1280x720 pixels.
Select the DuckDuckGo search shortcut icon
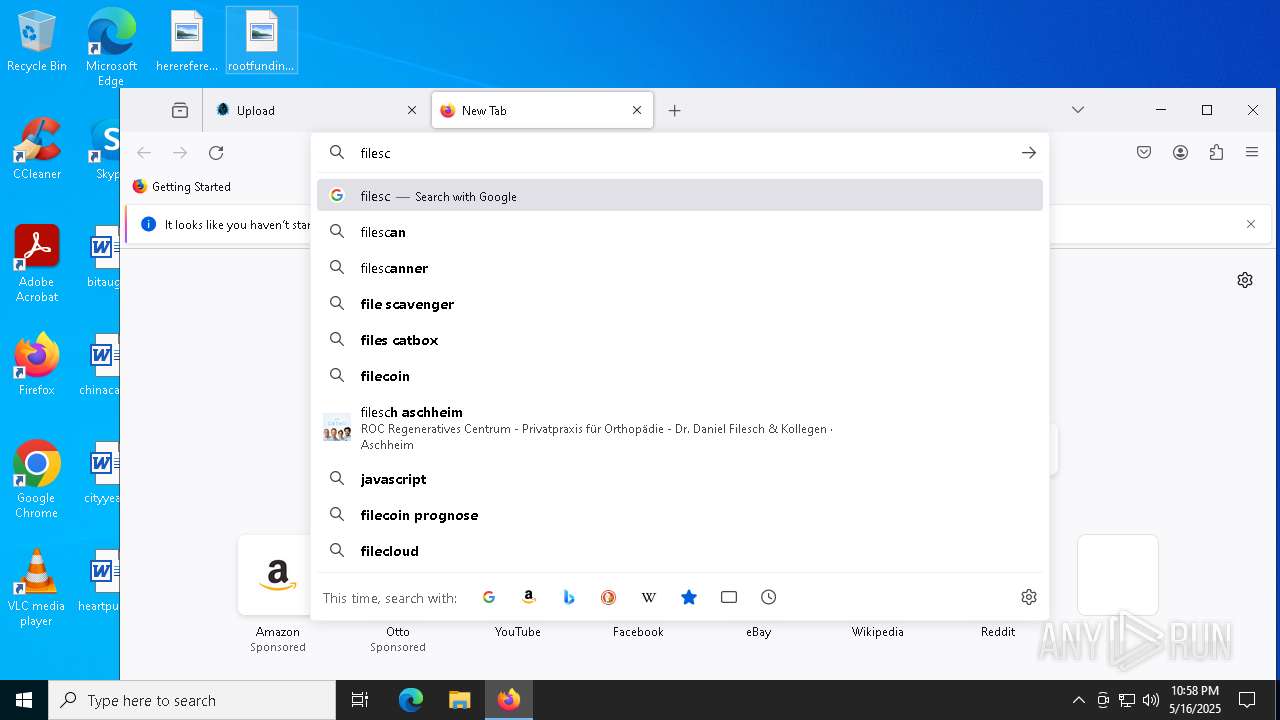(x=608, y=597)
